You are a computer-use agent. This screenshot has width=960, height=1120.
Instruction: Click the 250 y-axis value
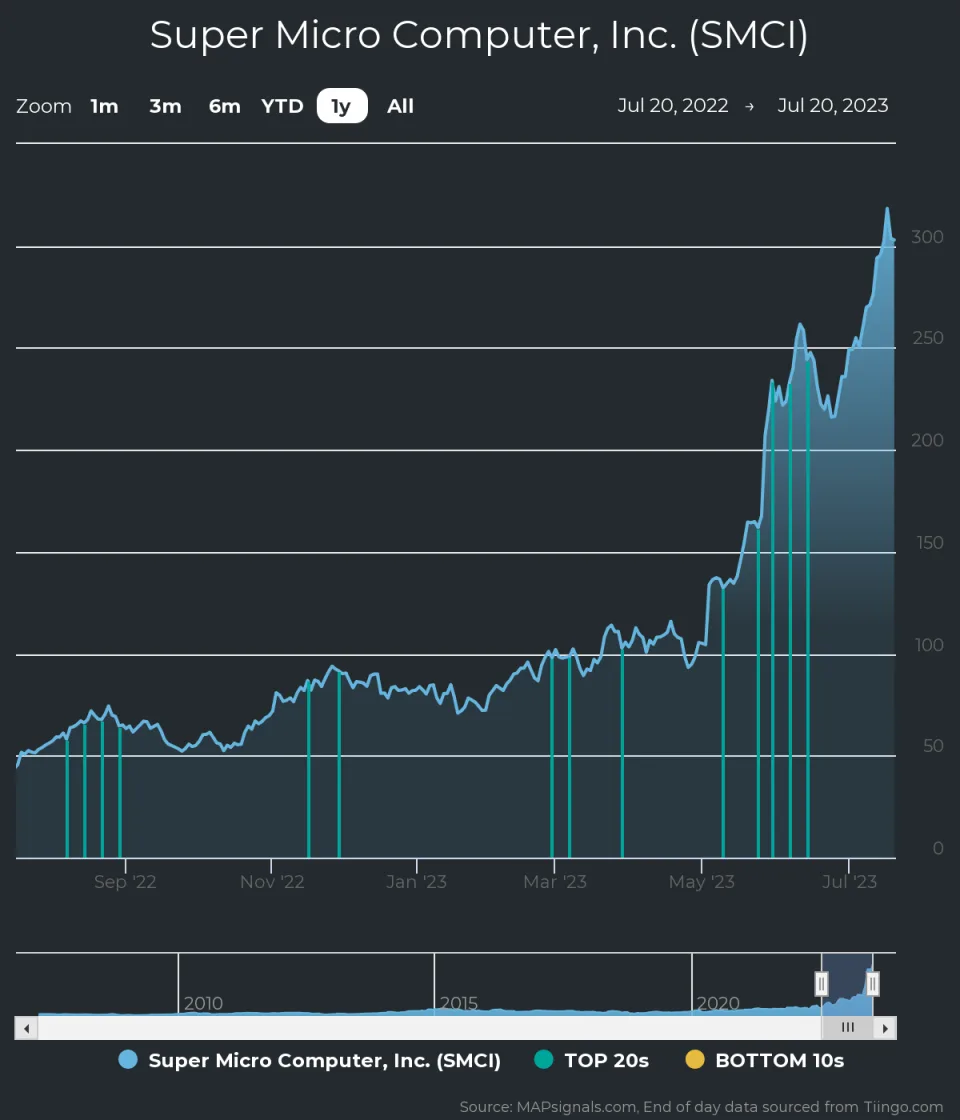[928, 338]
